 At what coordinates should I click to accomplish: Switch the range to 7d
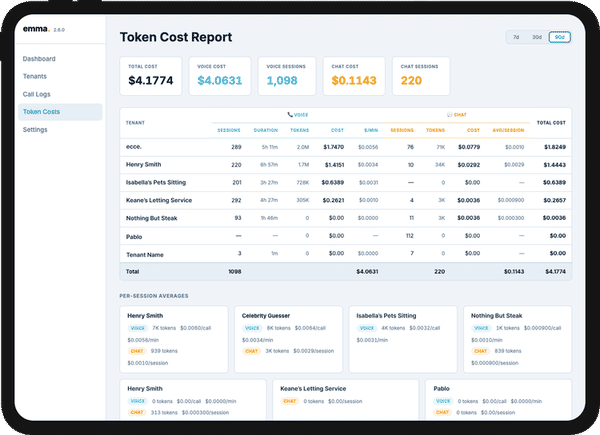[516, 37]
